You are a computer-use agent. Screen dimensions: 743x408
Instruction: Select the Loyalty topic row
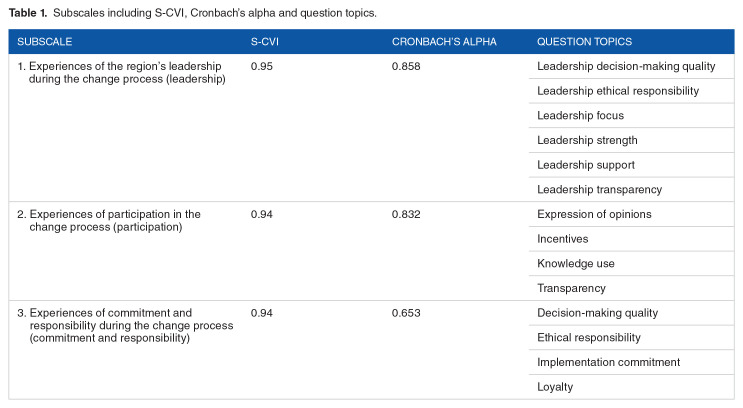[x=555, y=386]
